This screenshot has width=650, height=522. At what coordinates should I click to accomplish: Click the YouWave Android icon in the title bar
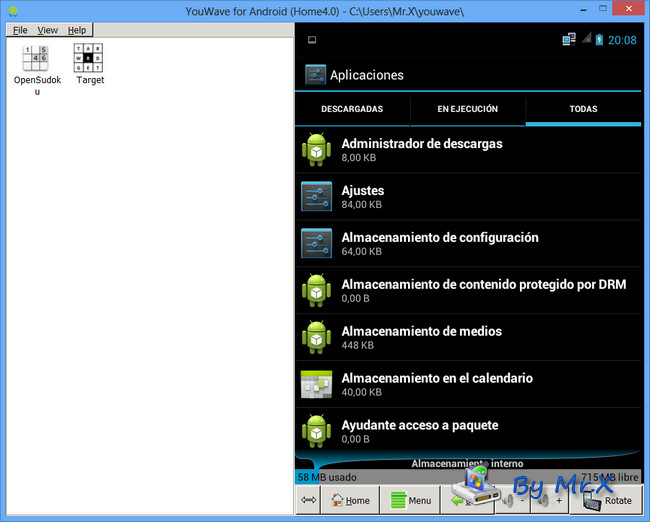(13, 11)
